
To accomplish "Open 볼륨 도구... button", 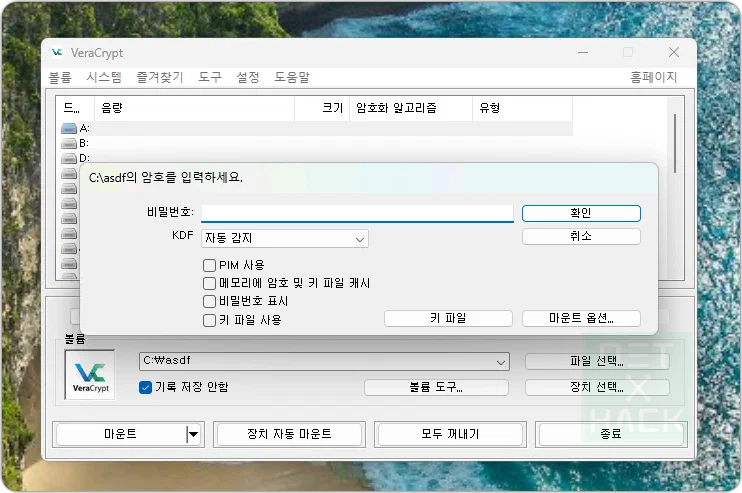I will click(x=436, y=387).
